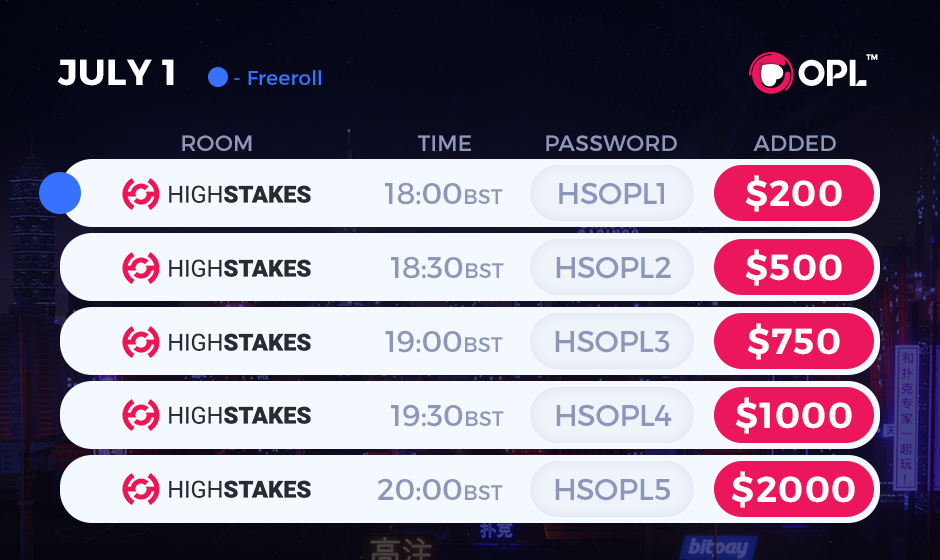Click the blue freeroll dot beside the first row

pyautogui.click(x=60, y=193)
